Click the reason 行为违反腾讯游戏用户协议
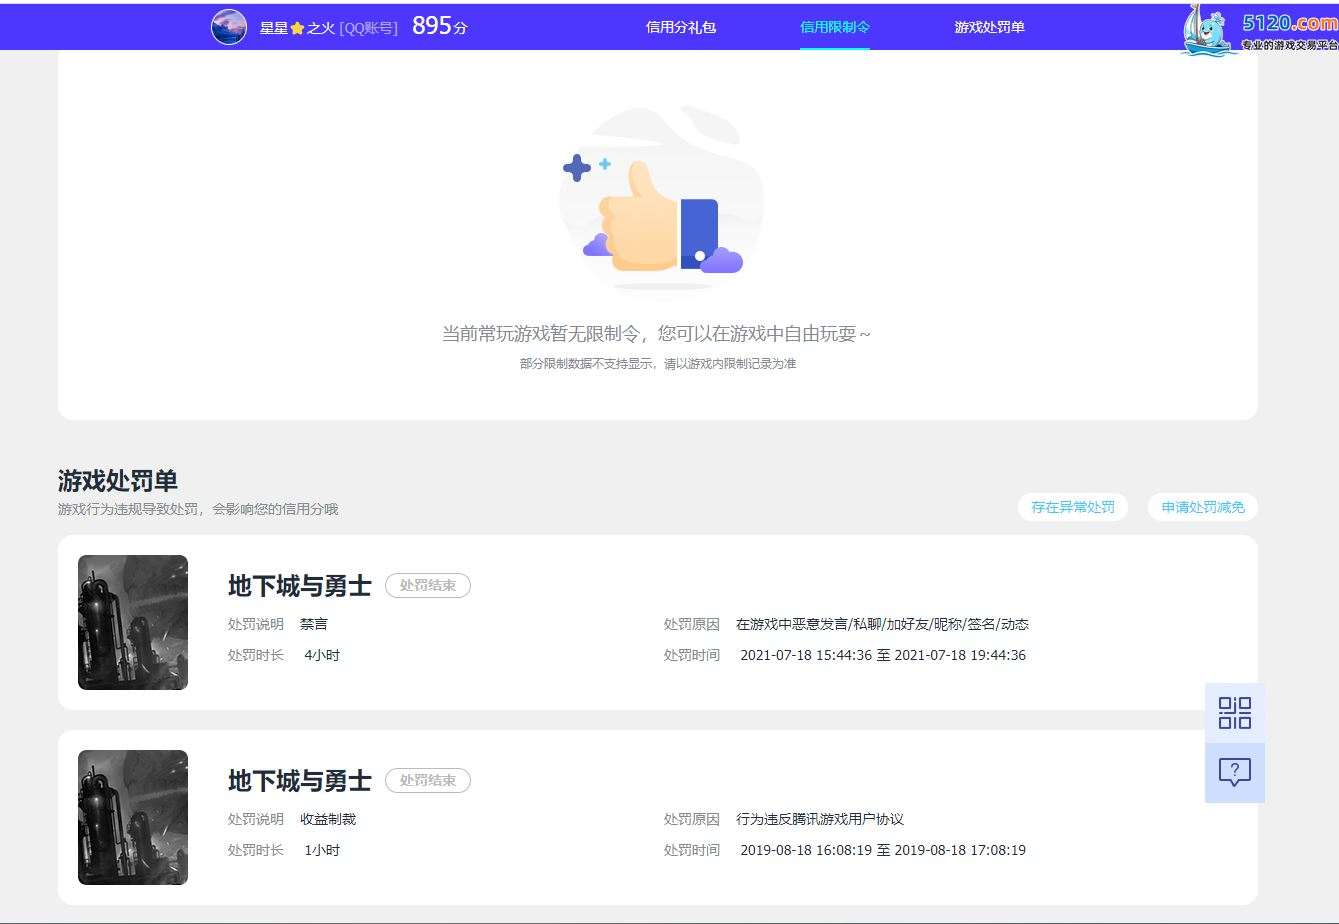This screenshot has width=1339, height=924. (820, 819)
